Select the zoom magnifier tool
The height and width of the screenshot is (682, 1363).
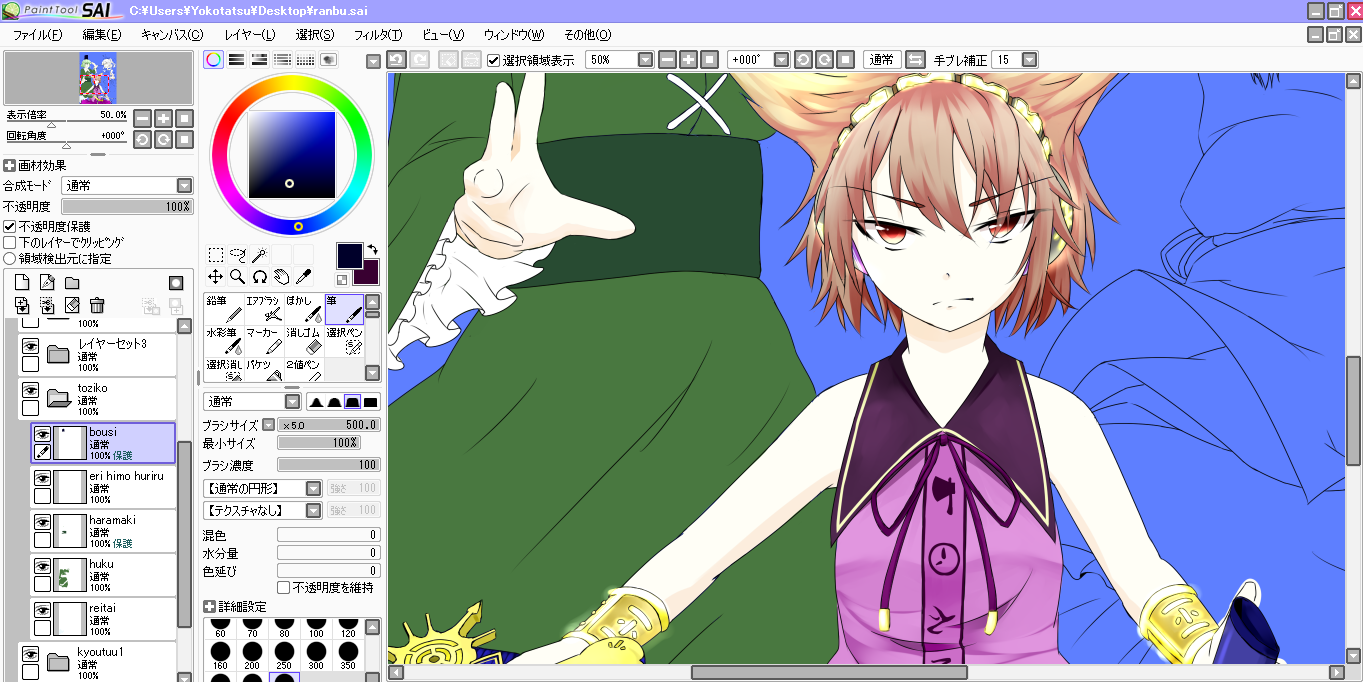[x=238, y=276]
